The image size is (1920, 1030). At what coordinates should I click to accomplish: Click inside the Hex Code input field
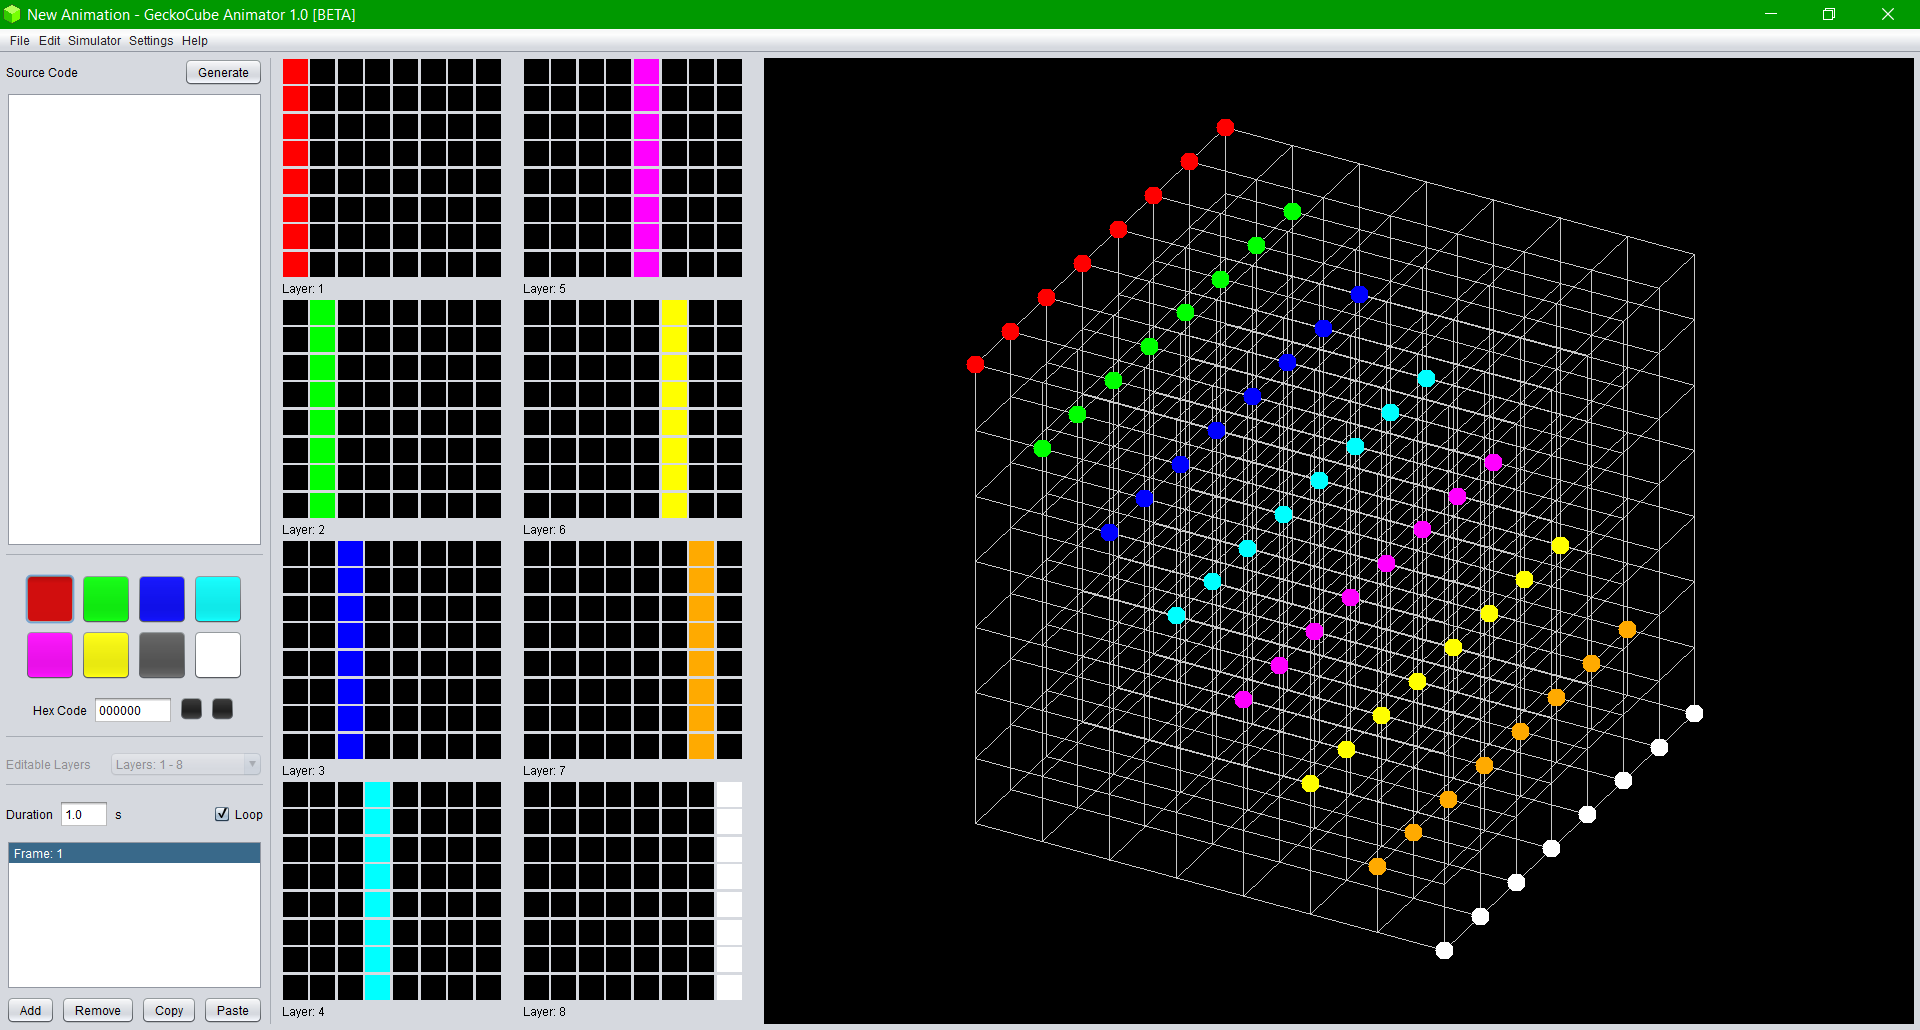point(131,710)
